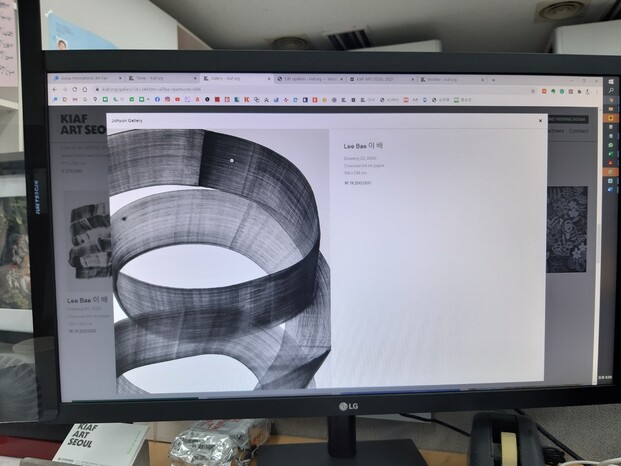Click the KIAF ART SEOUL site logo
The width and height of the screenshot is (621, 466).
pyautogui.click(x=83, y=124)
